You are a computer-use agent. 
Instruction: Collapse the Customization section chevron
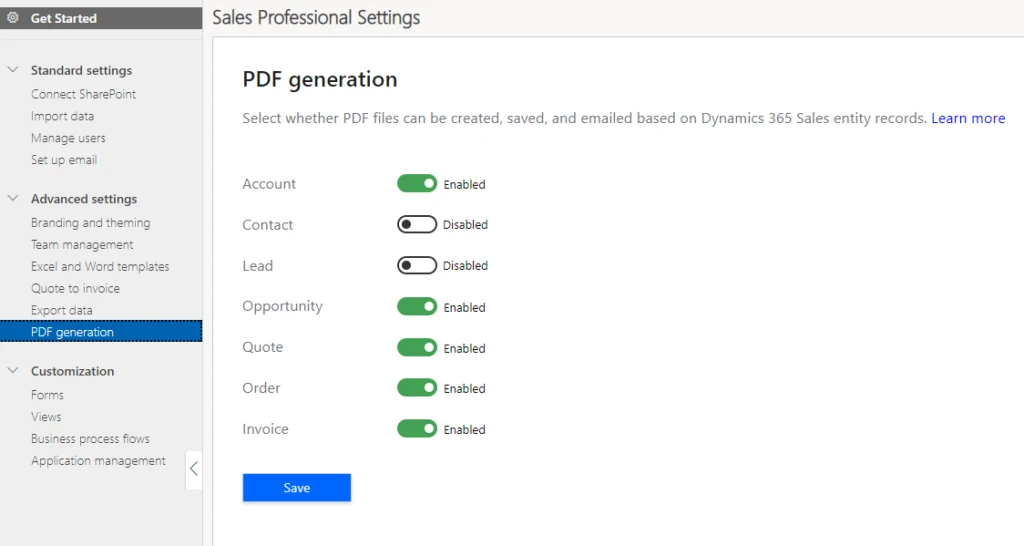pos(12,370)
